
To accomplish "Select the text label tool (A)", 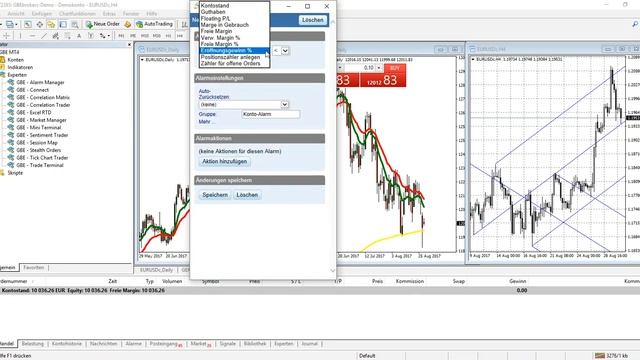I will coord(79,36).
